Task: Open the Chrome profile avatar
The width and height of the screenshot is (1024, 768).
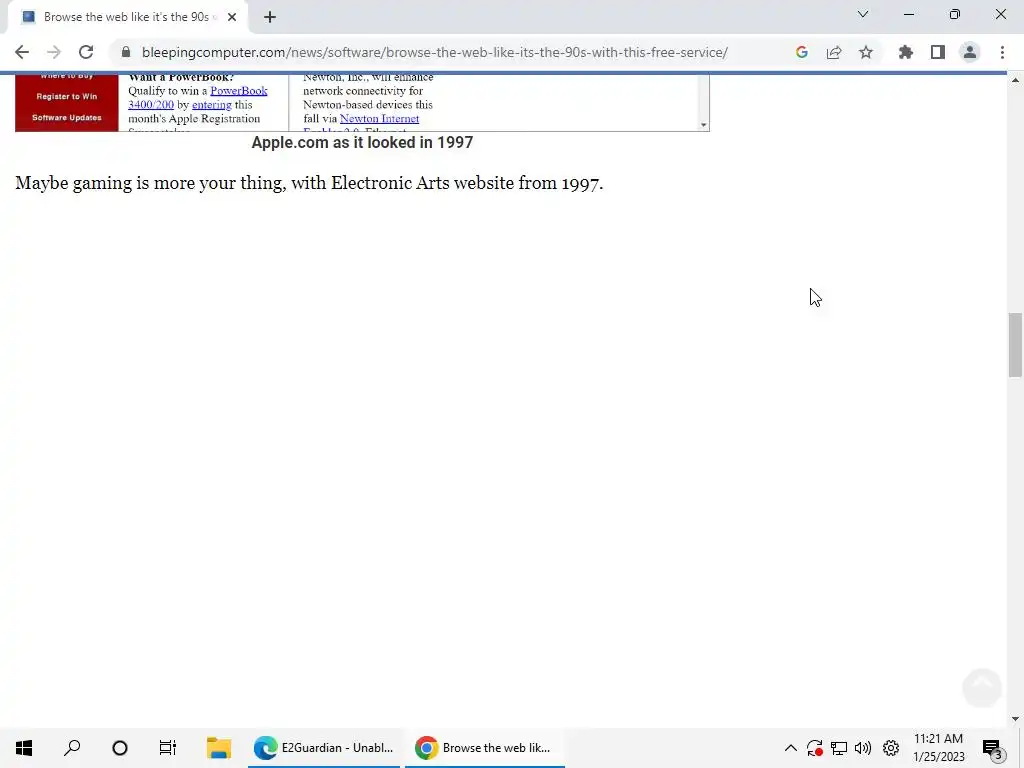Action: (x=970, y=52)
